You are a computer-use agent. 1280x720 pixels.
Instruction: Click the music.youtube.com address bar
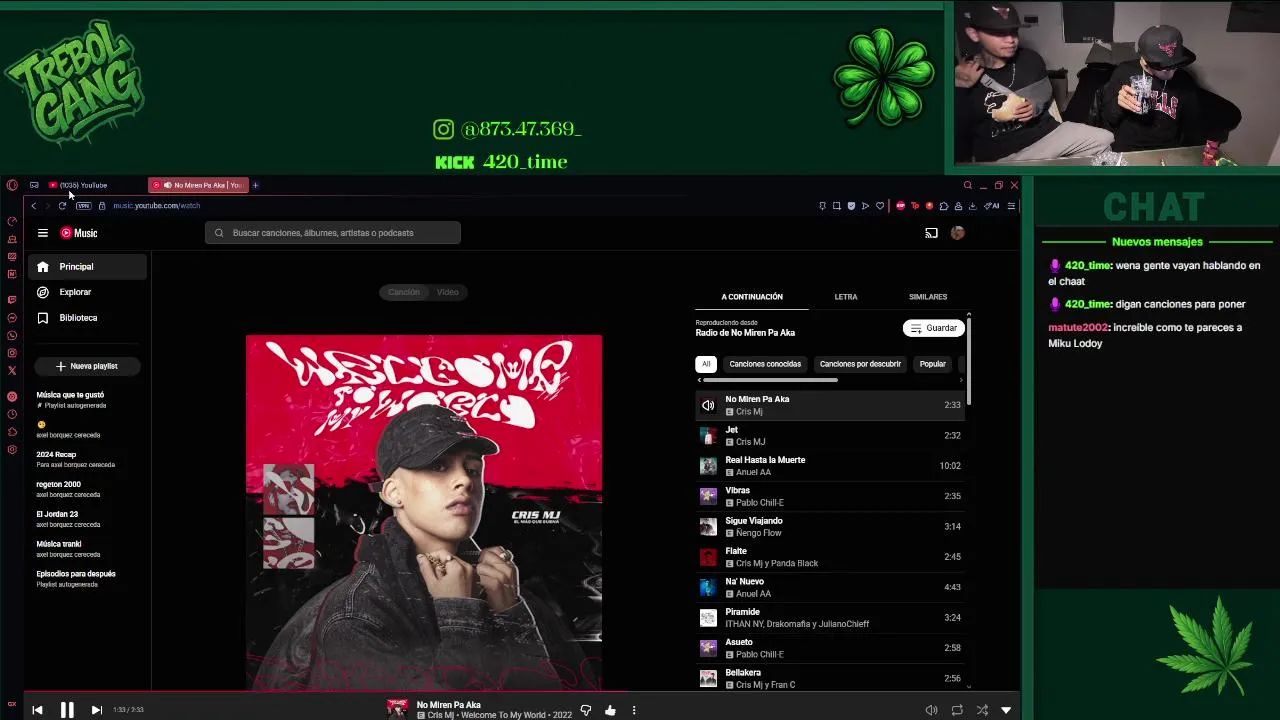[155, 206]
